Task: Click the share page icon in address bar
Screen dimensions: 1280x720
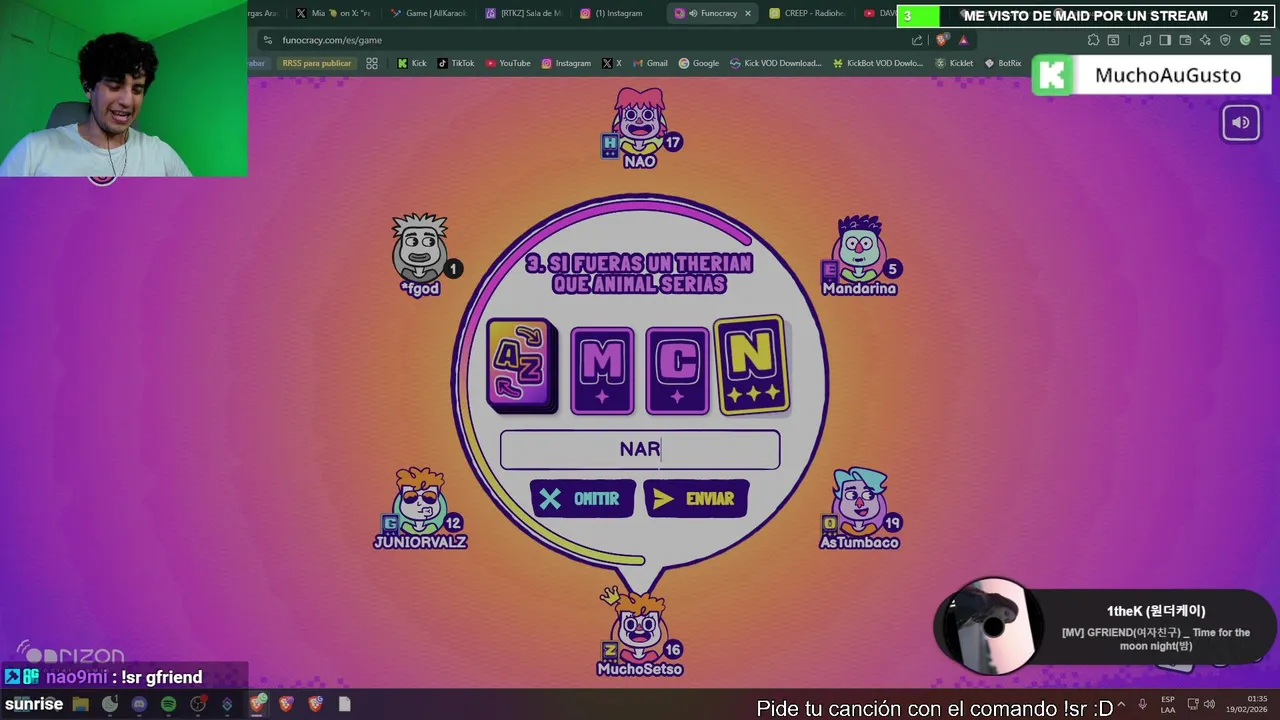Action: point(917,40)
